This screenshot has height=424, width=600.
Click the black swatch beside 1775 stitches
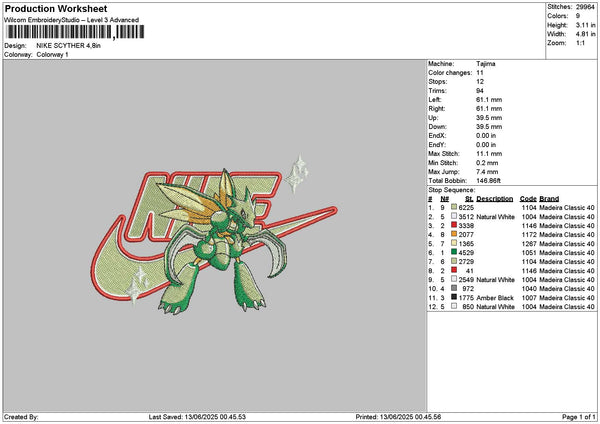tap(454, 297)
